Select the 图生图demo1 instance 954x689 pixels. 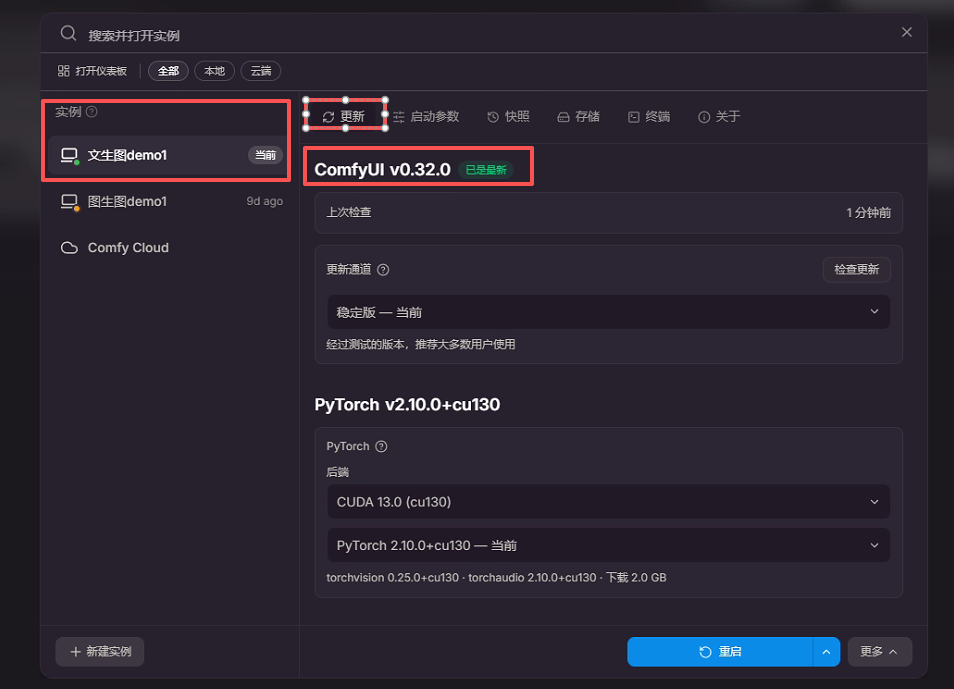point(166,201)
